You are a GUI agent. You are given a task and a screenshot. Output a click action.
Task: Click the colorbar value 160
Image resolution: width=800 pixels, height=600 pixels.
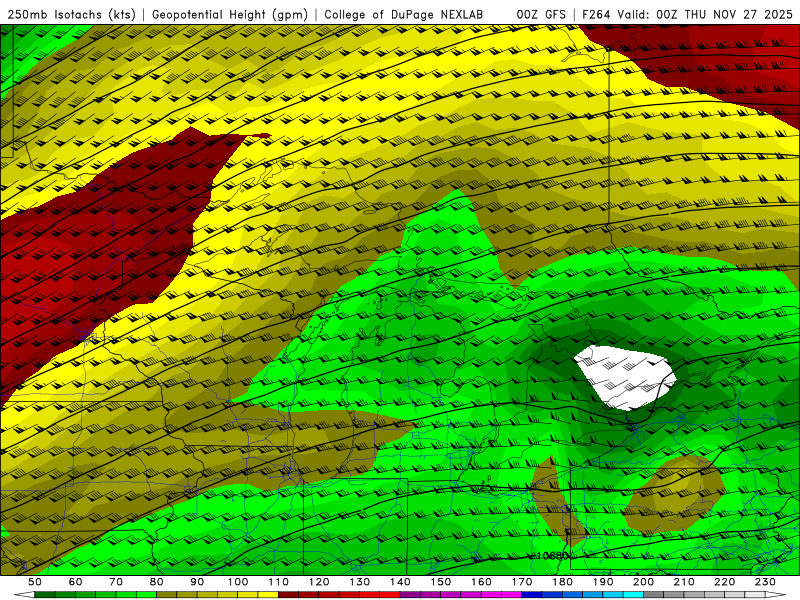coord(481,582)
